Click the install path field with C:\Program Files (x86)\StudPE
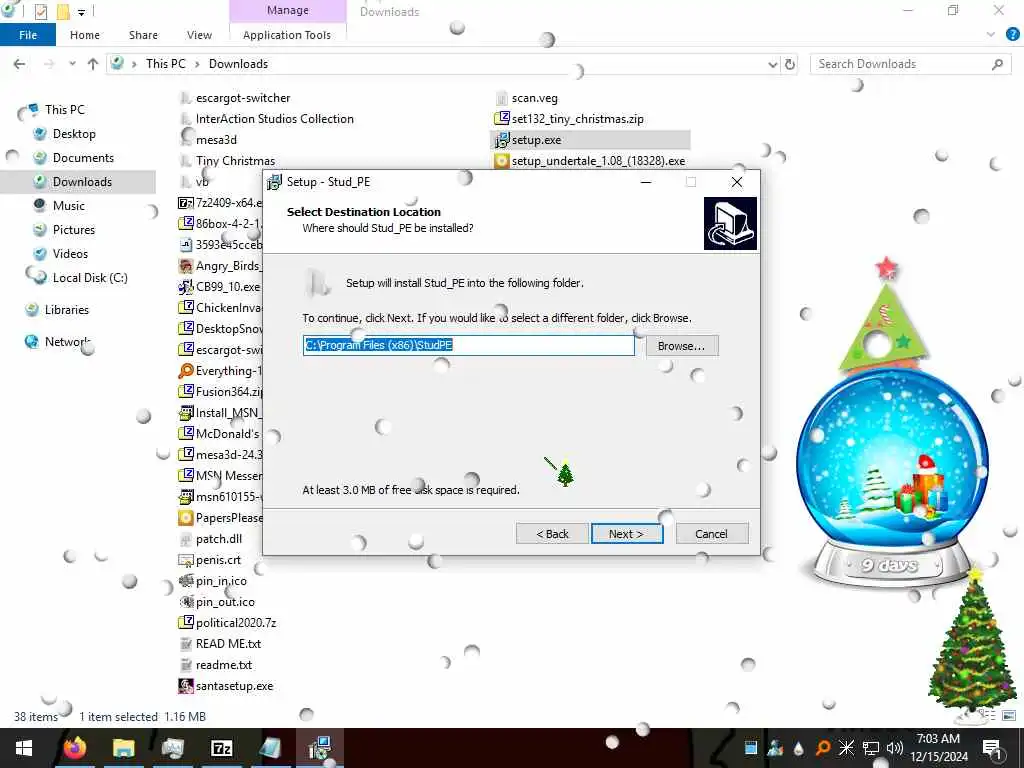 (x=468, y=345)
